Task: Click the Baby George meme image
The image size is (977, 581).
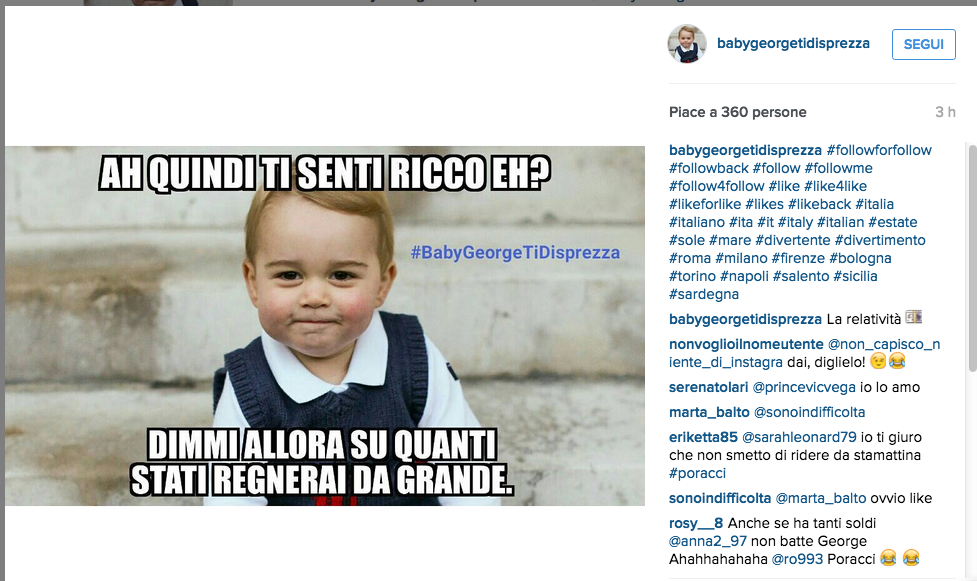Action: click(325, 325)
